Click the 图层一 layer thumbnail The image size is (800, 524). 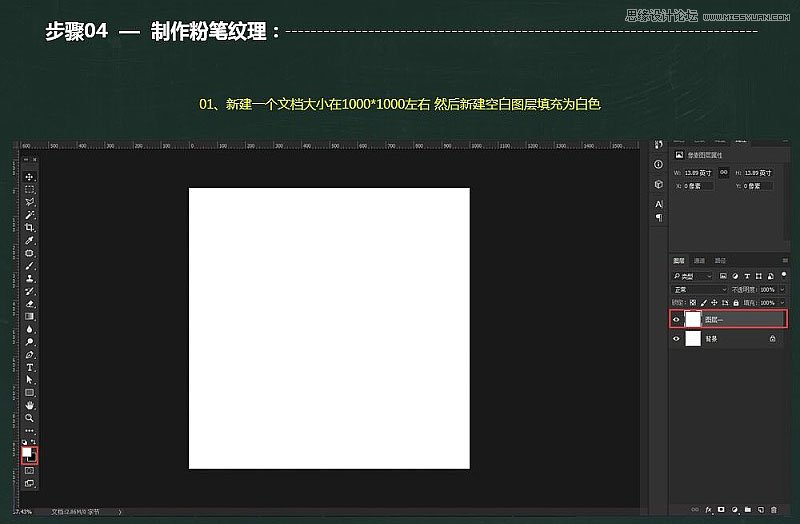(x=693, y=320)
